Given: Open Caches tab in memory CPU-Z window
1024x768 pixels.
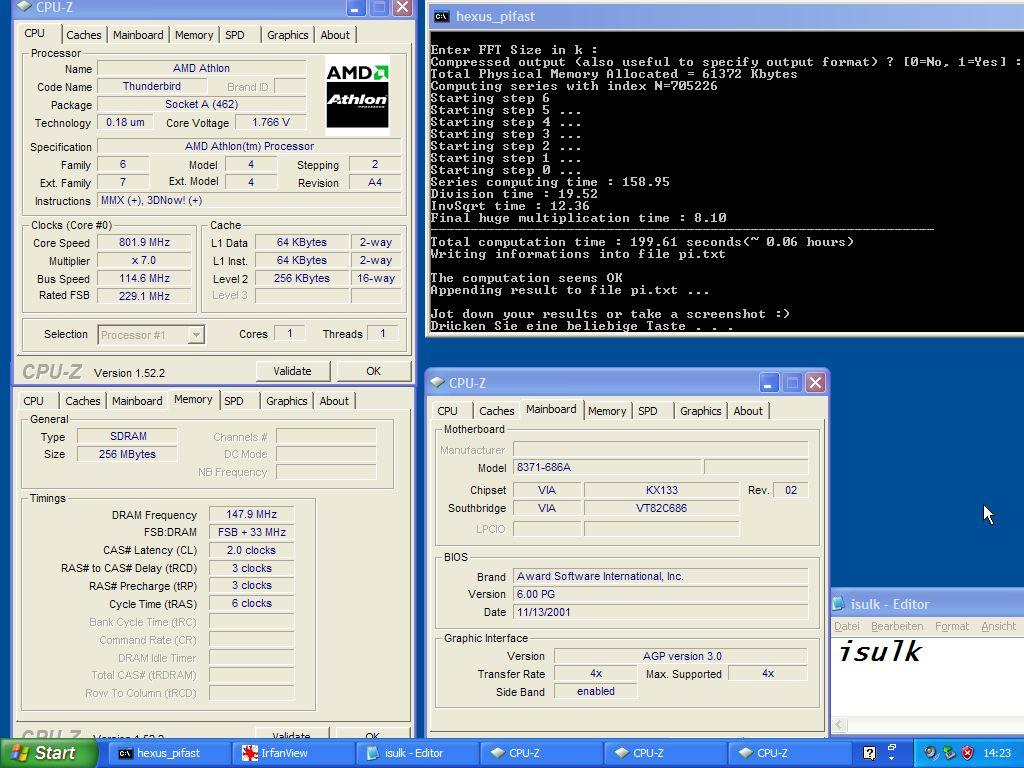Looking at the screenshot, I should [x=83, y=401].
